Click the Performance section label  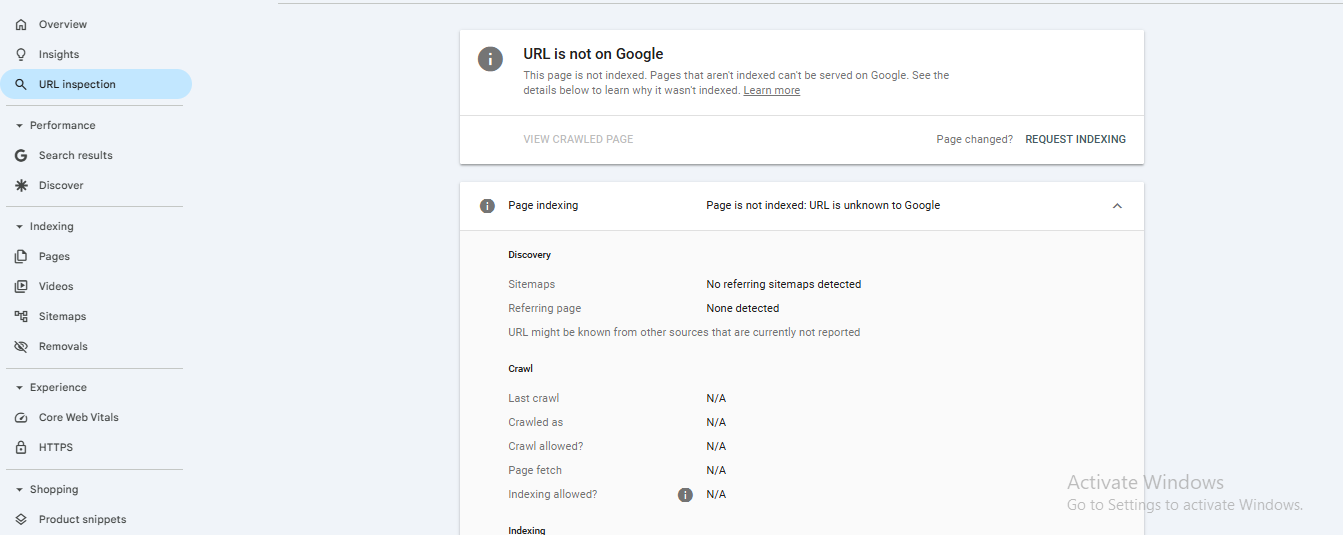[x=62, y=126]
